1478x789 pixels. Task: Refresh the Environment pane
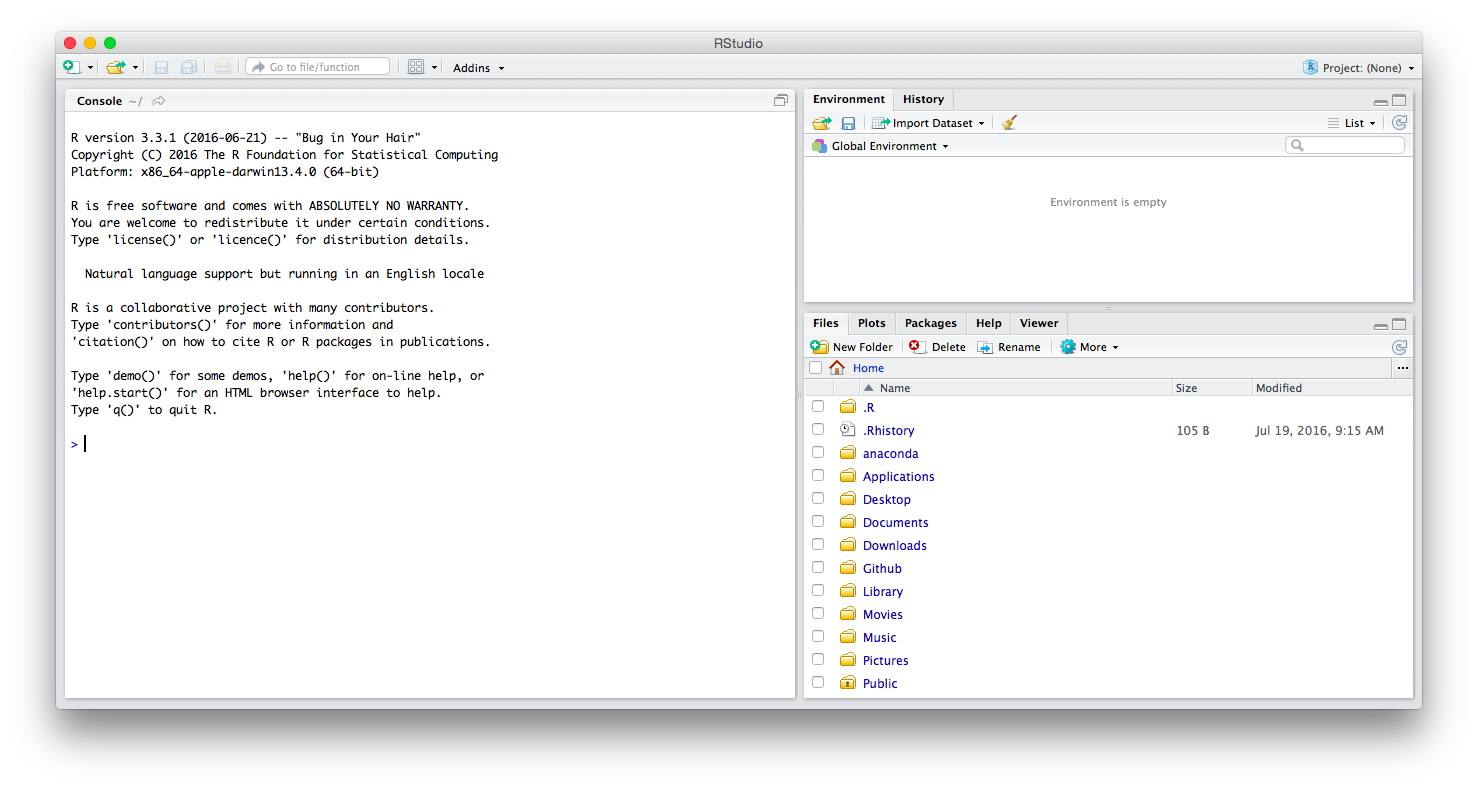tap(1399, 123)
